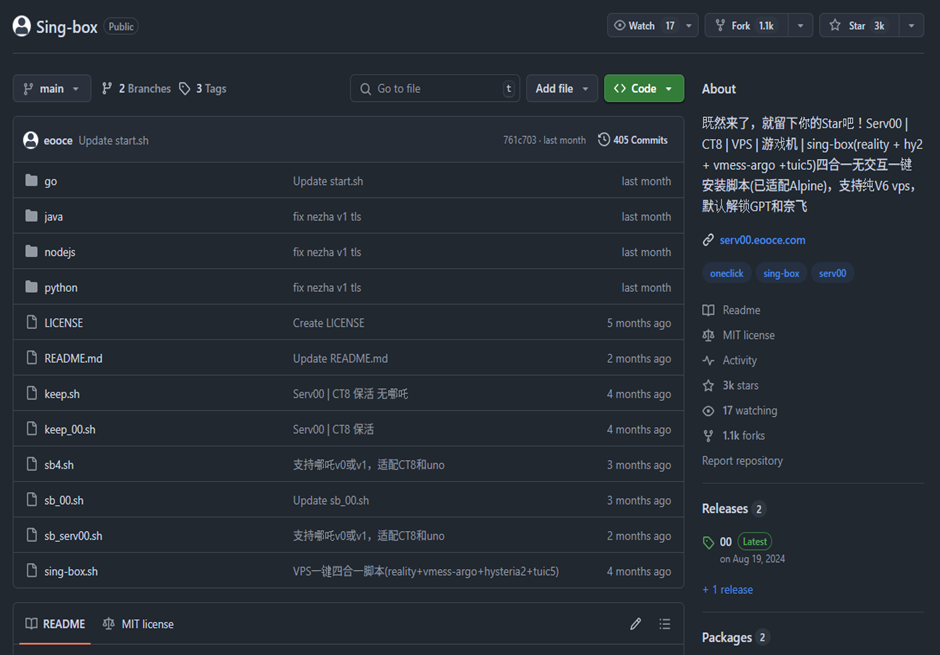Open the Fork options dropdown arrow
The height and width of the screenshot is (655, 940).
[x=800, y=26]
